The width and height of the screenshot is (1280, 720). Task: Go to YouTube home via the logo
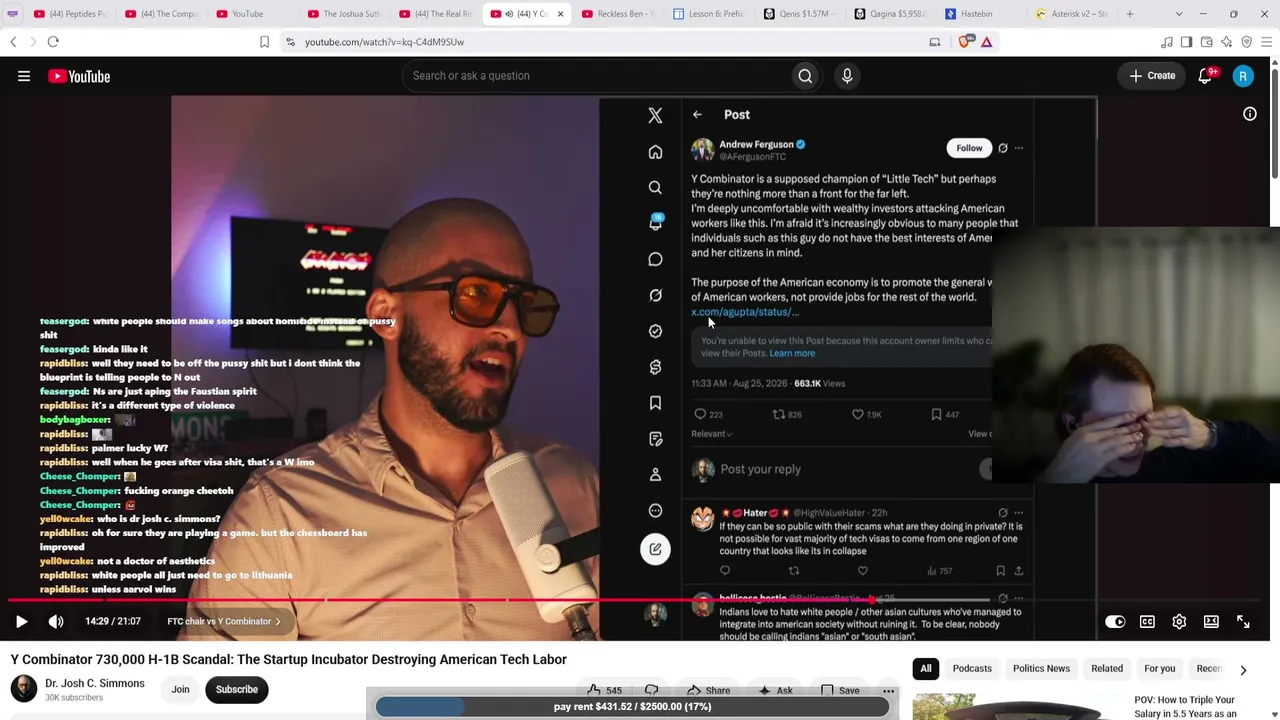point(79,76)
